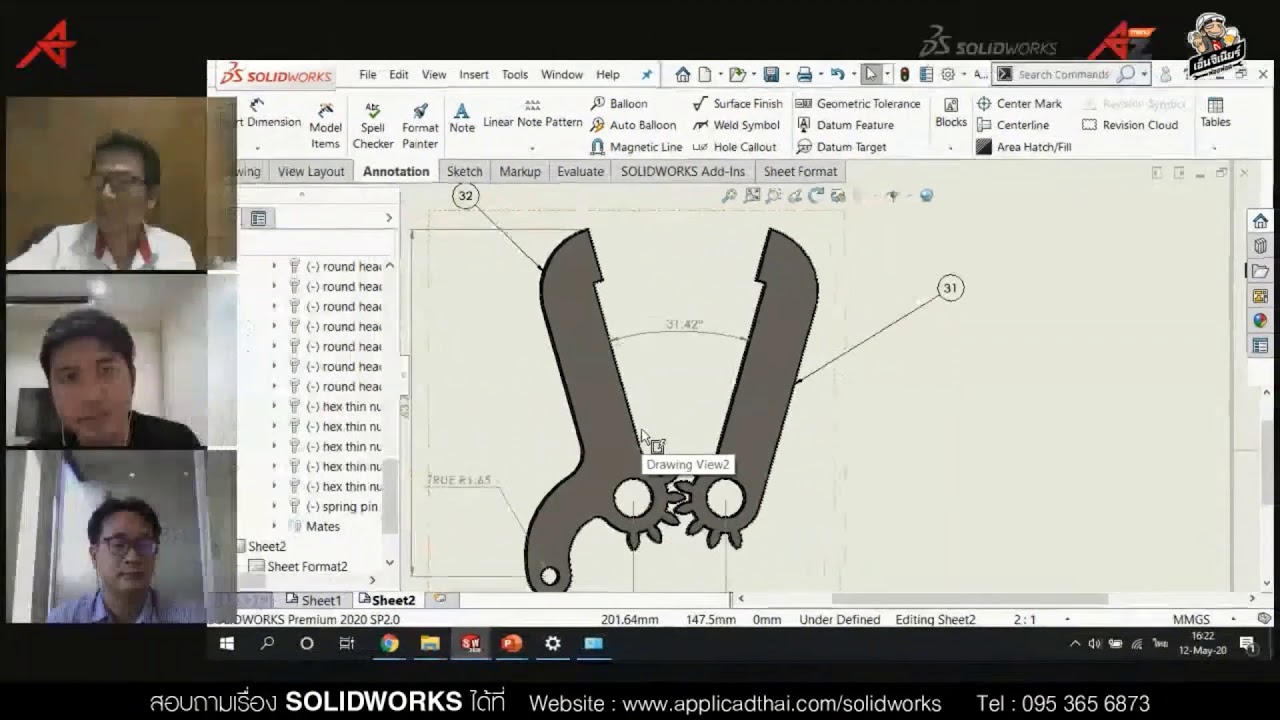
Task: Expand the Linear Note Pattern dropdown arrow
Action: (x=533, y=147)
